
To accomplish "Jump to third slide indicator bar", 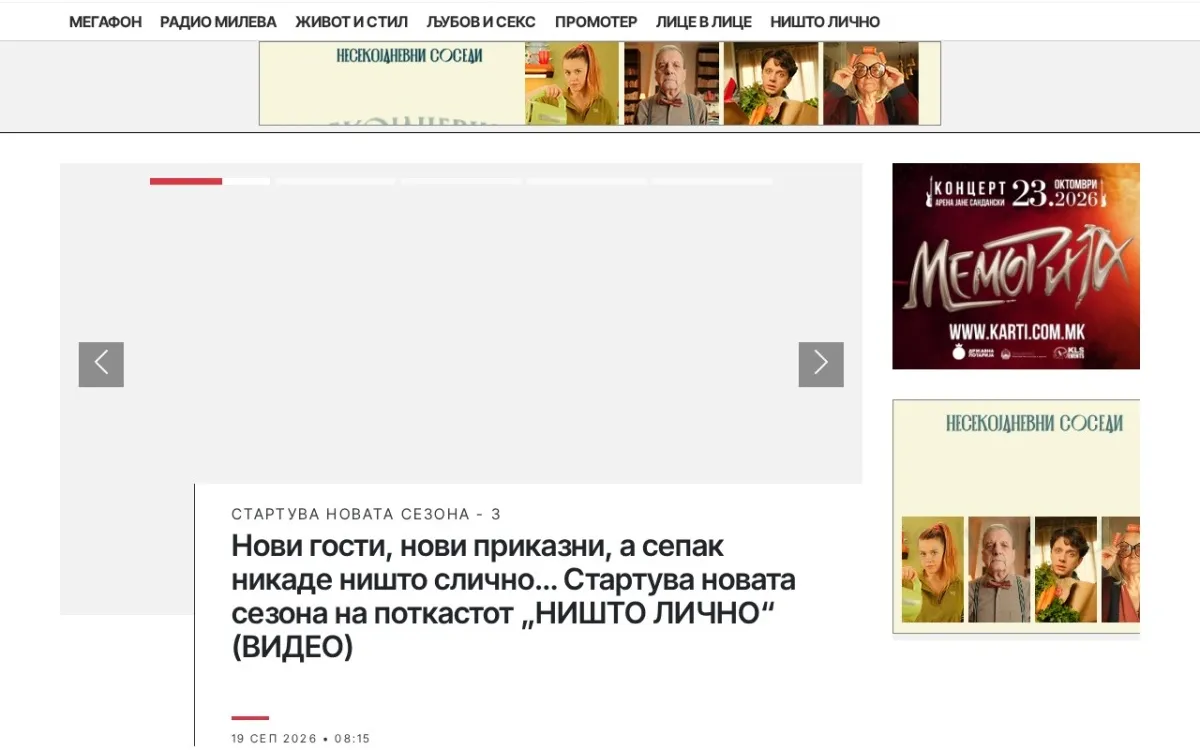I will point(461,181).
